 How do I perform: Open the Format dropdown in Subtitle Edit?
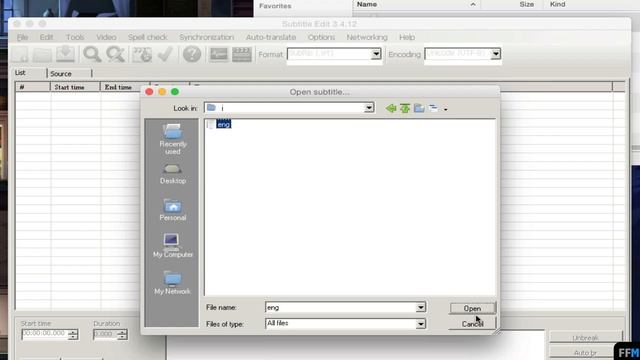click(376, 54)
